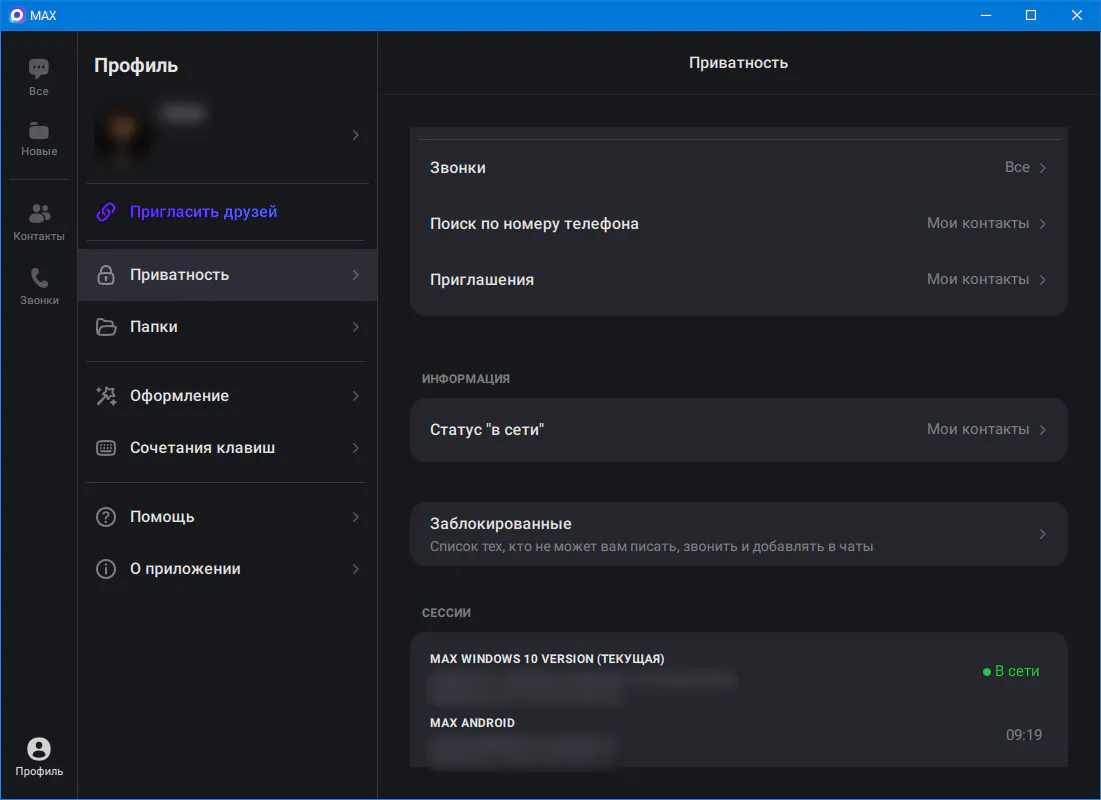Open Приватность via its chevron
The image size is (1101, 800).
[x=355, y=275]
